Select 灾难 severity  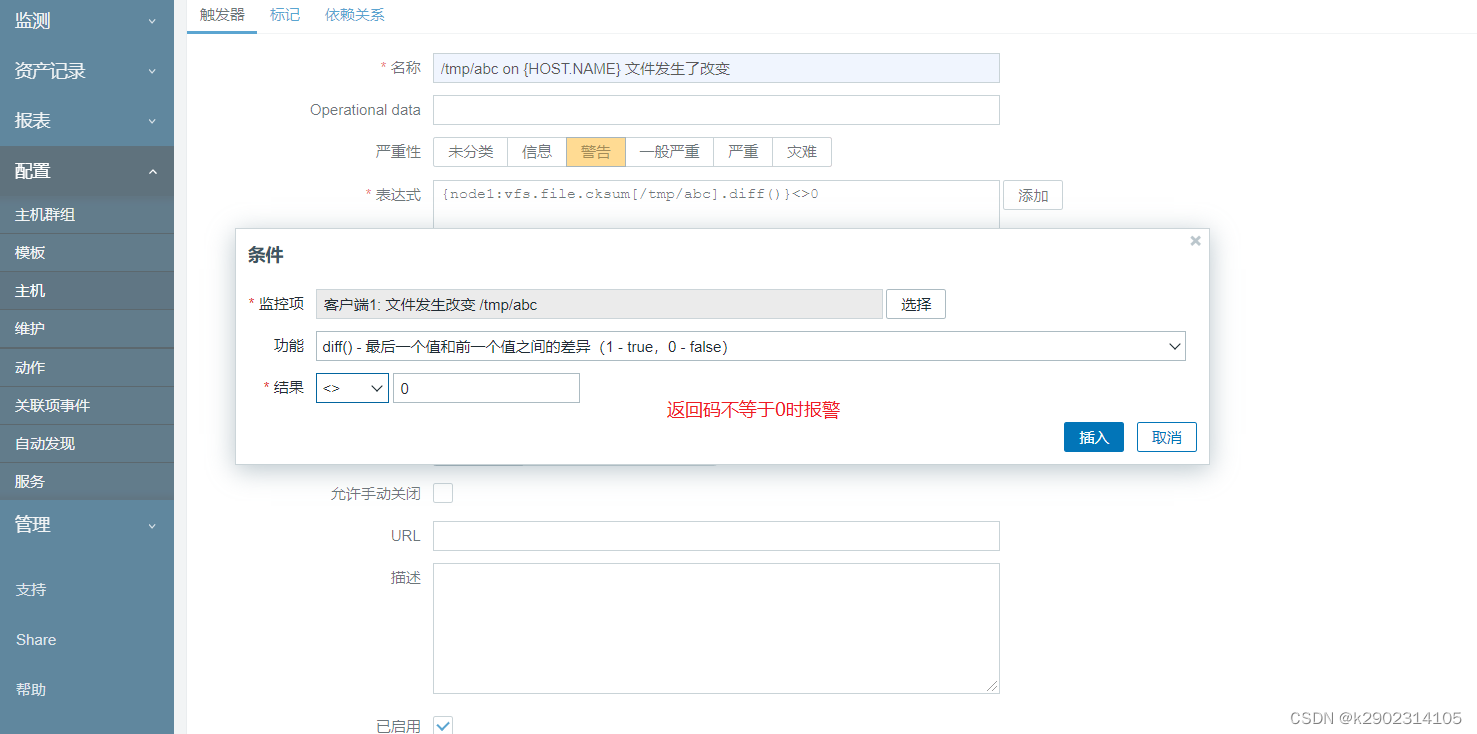click(x=802, y=152)
